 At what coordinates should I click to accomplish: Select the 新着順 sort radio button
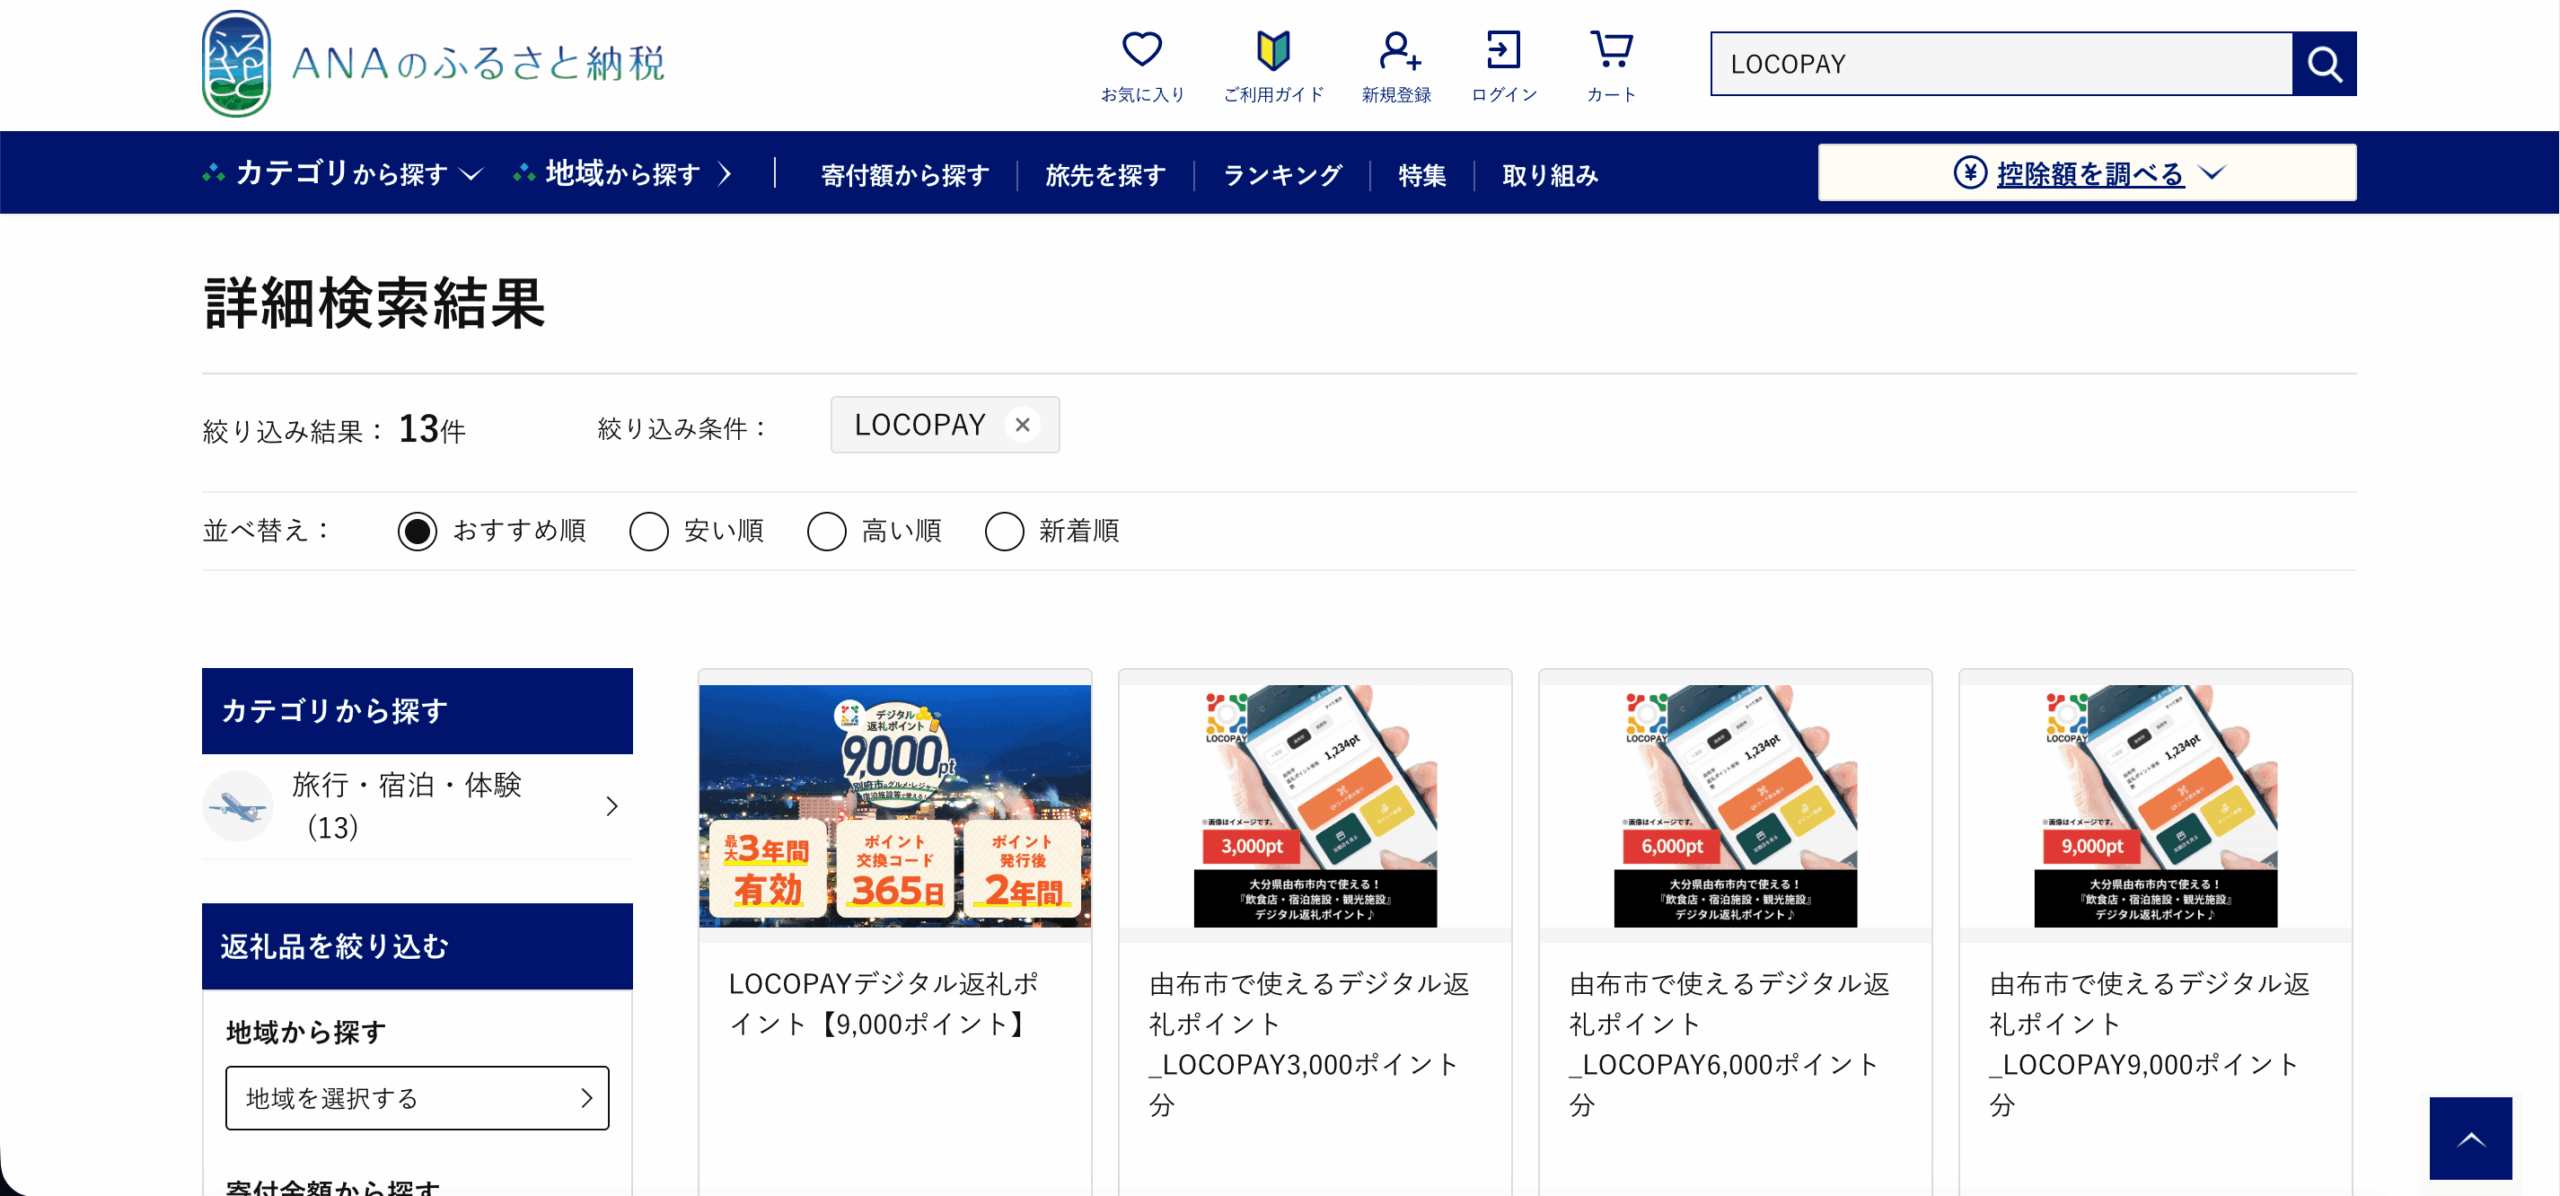point(1004,531)
